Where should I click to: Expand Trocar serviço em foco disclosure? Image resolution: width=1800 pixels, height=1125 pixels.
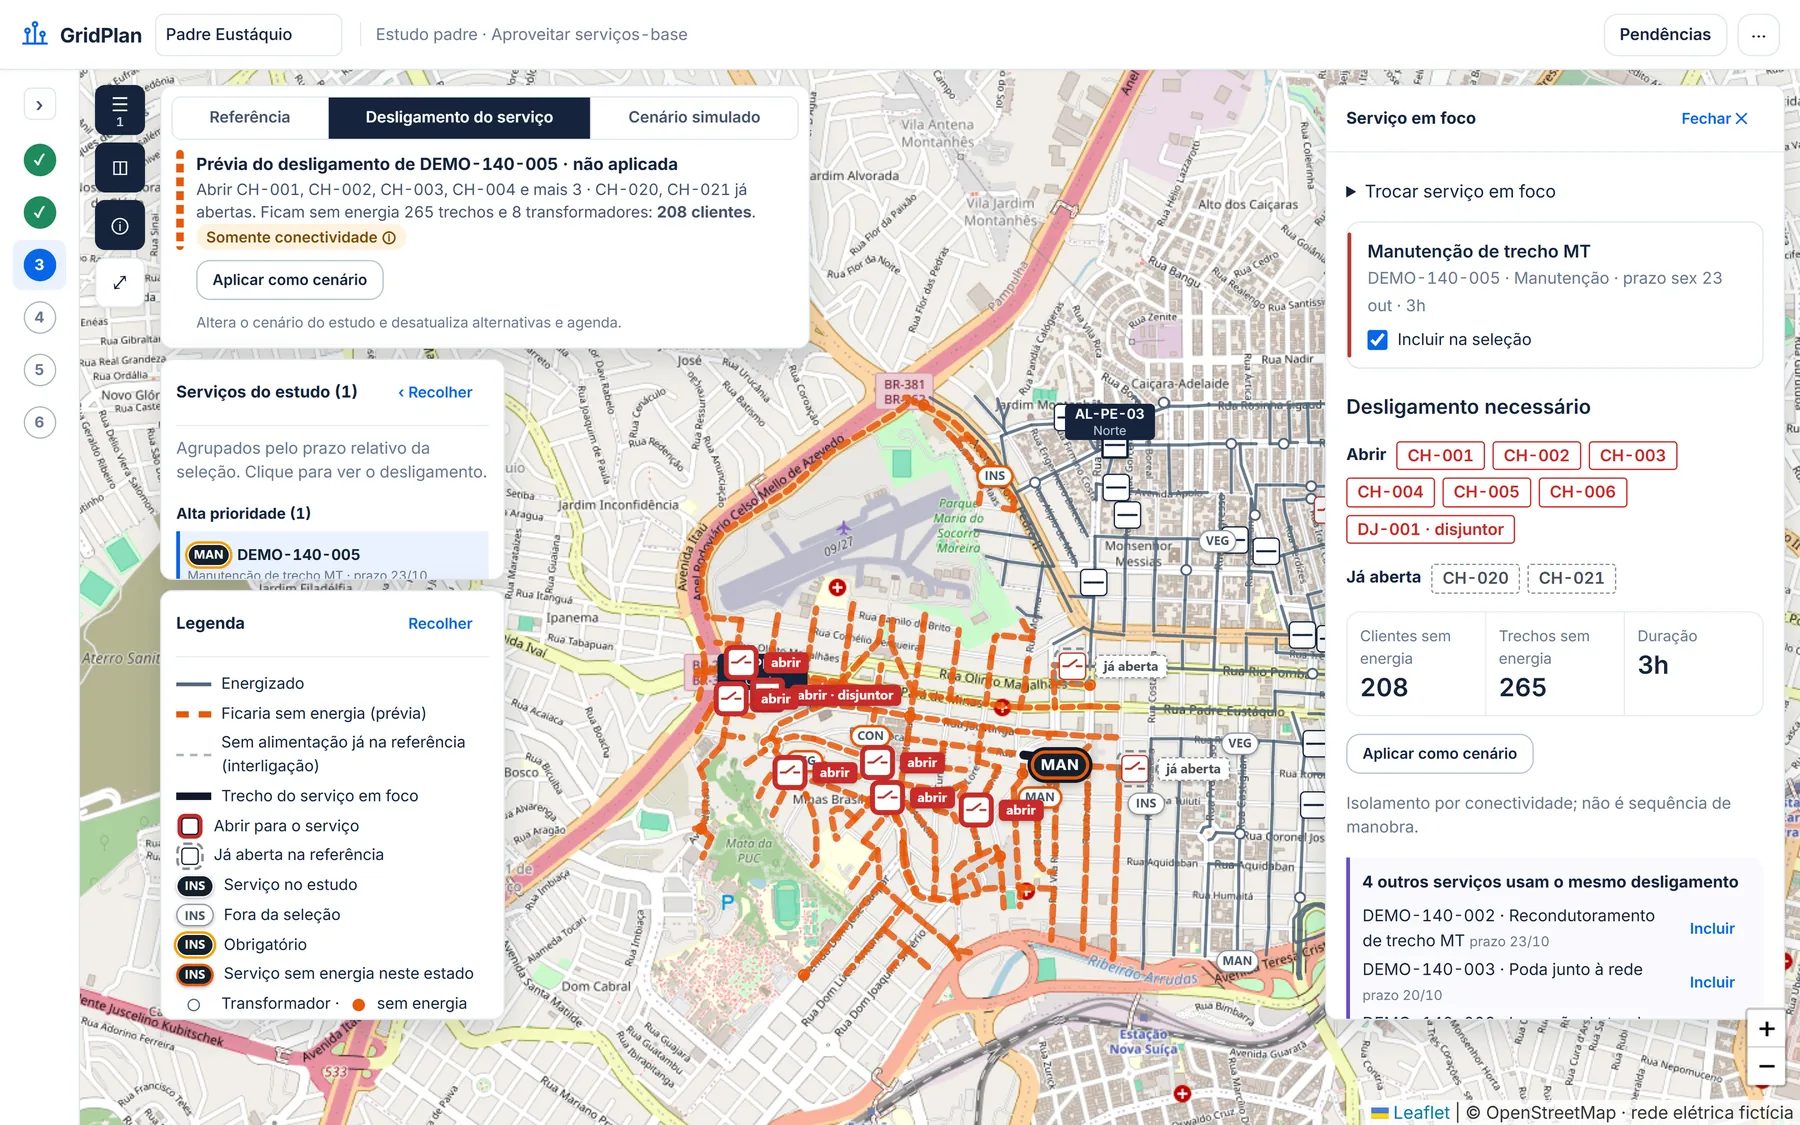(1450, 191)
